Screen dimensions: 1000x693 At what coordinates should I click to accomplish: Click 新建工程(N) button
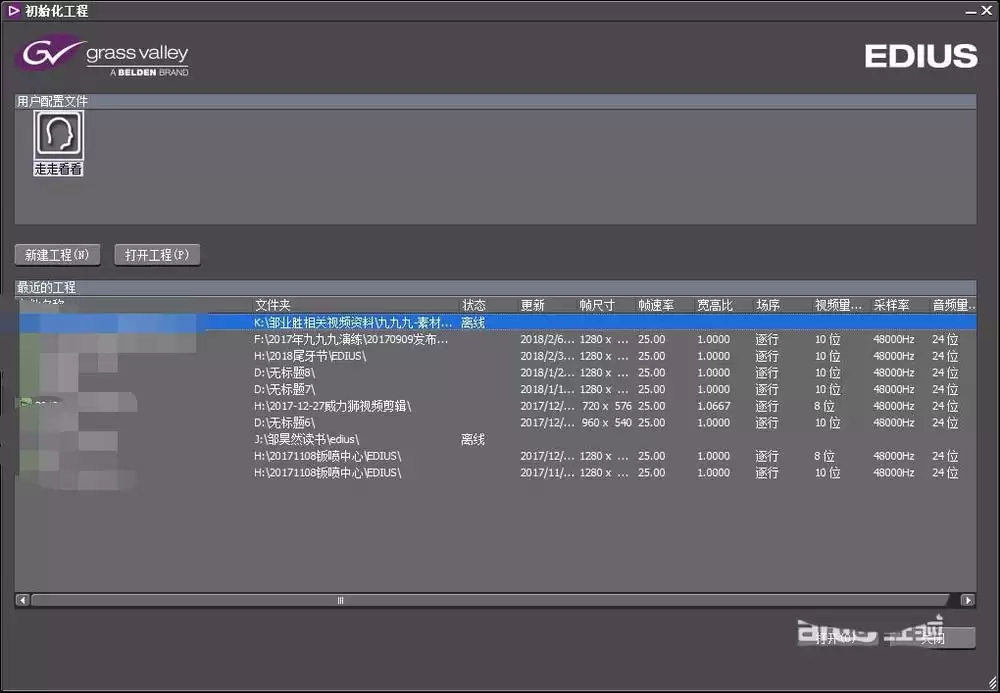pyautogui.click(x=57, y=255)
